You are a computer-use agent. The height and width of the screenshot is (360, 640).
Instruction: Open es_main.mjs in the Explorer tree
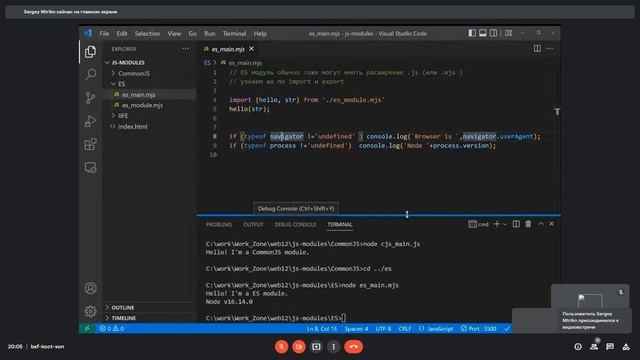tap(138, 94)
